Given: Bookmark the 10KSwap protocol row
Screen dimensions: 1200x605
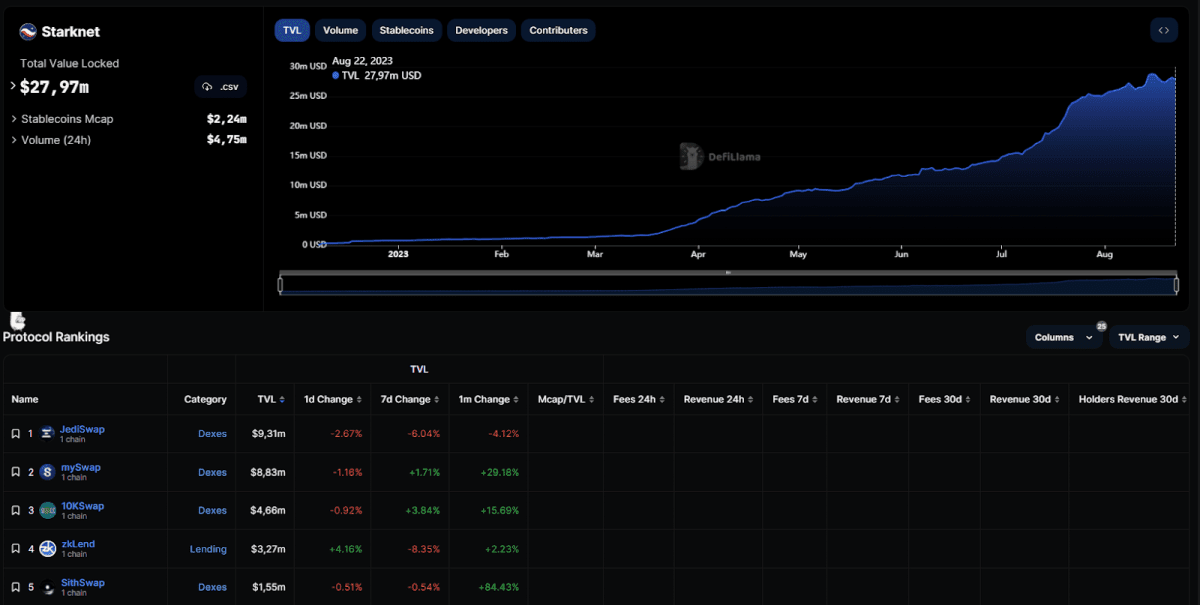Looking at the screenshot, I should pos(15,510).
